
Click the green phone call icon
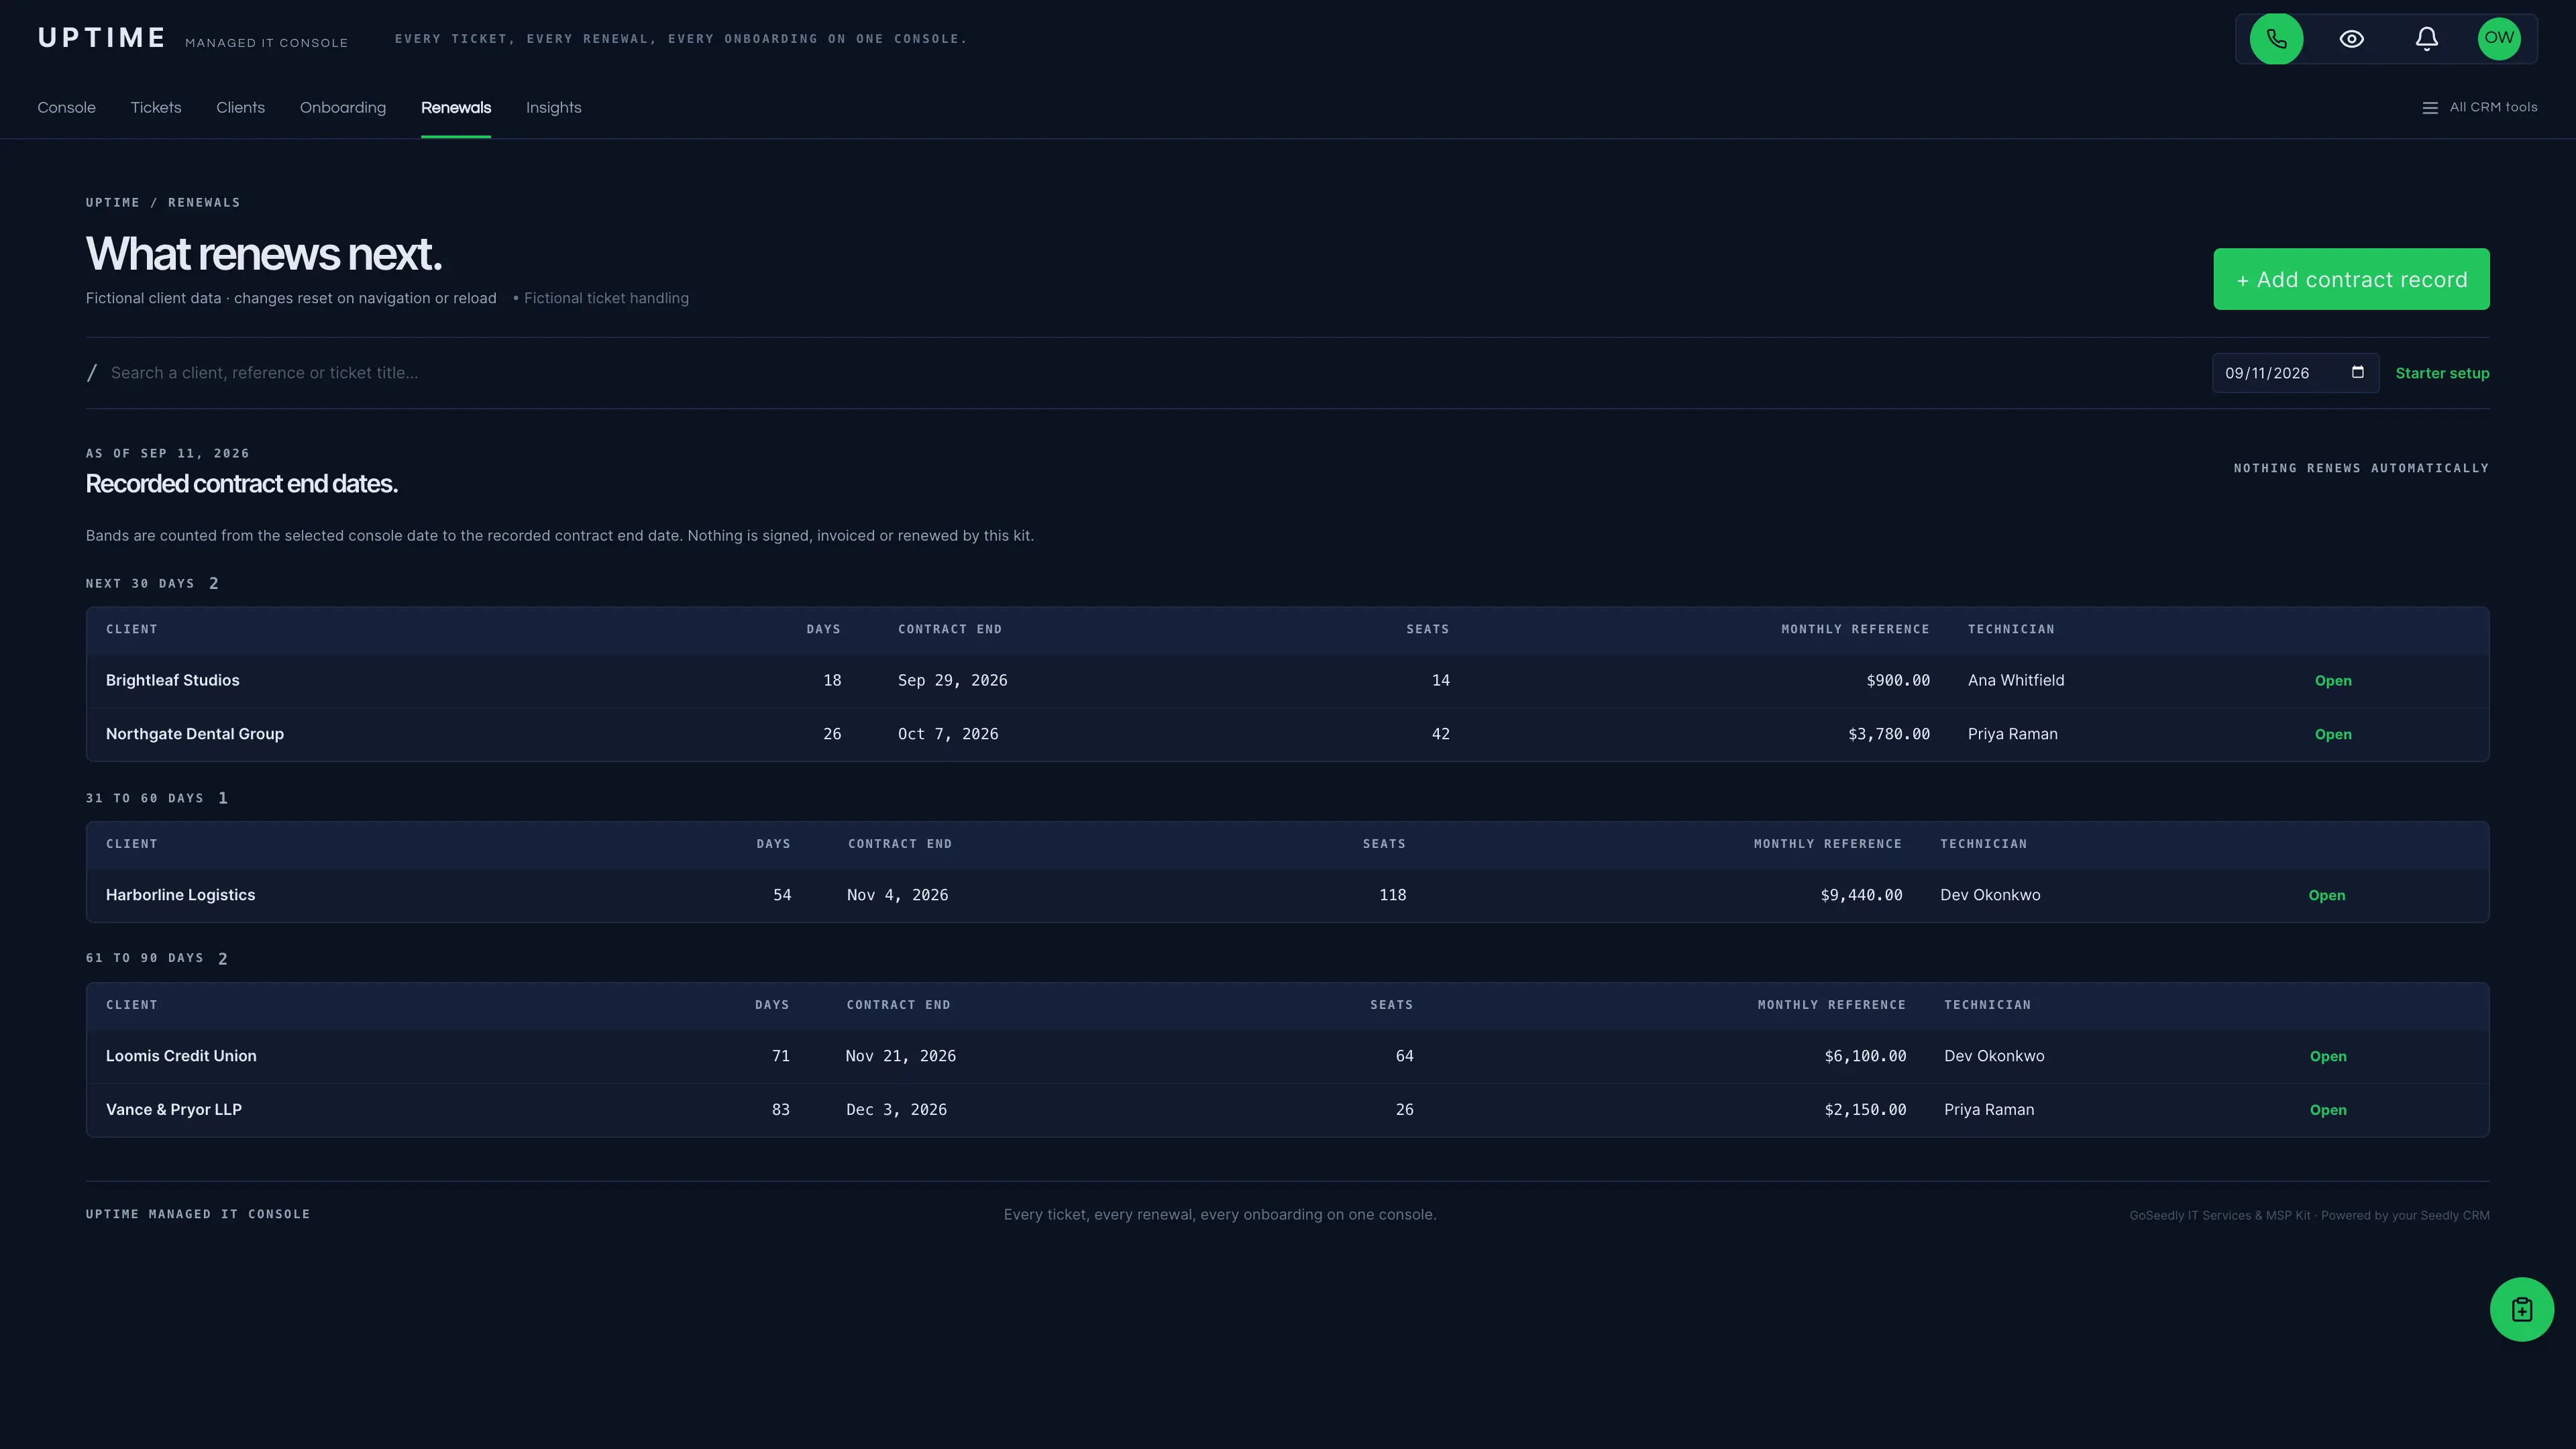pos(2276,39)
